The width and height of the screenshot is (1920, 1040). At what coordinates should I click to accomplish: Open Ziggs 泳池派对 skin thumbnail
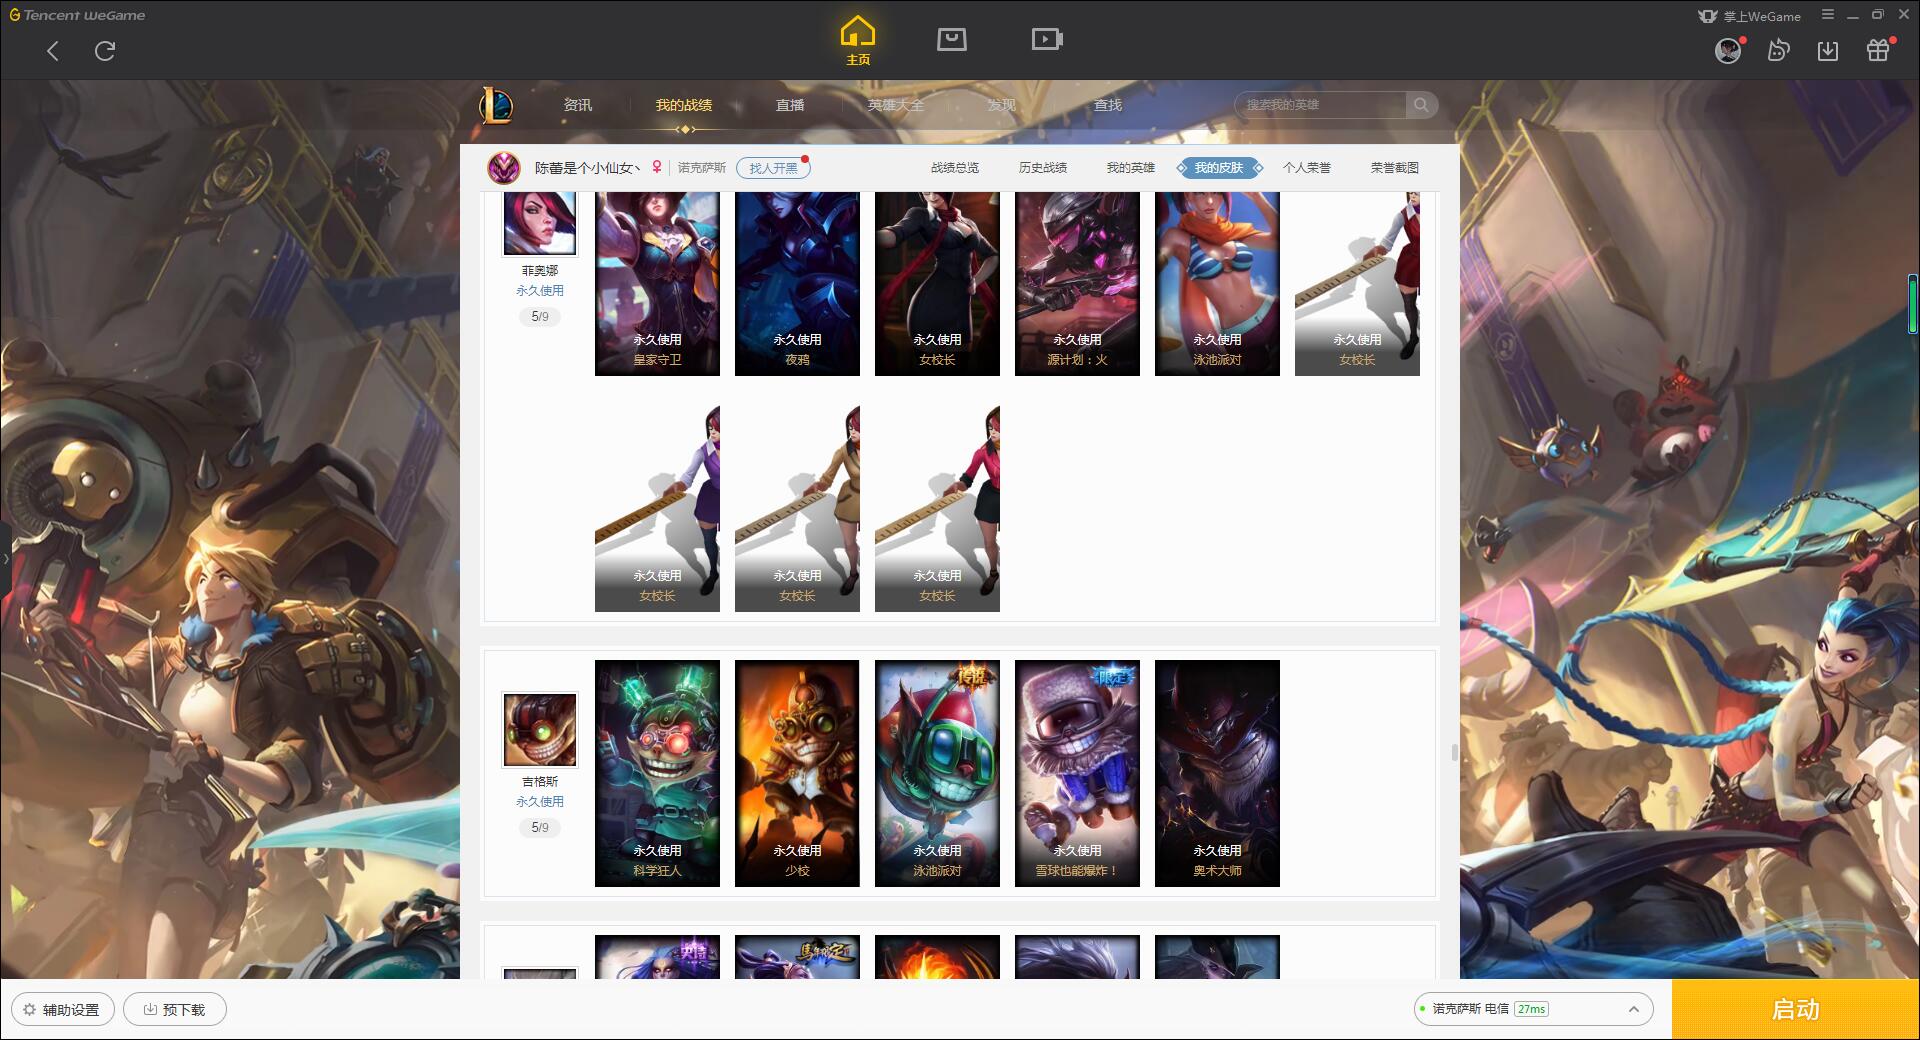(937, 773)
